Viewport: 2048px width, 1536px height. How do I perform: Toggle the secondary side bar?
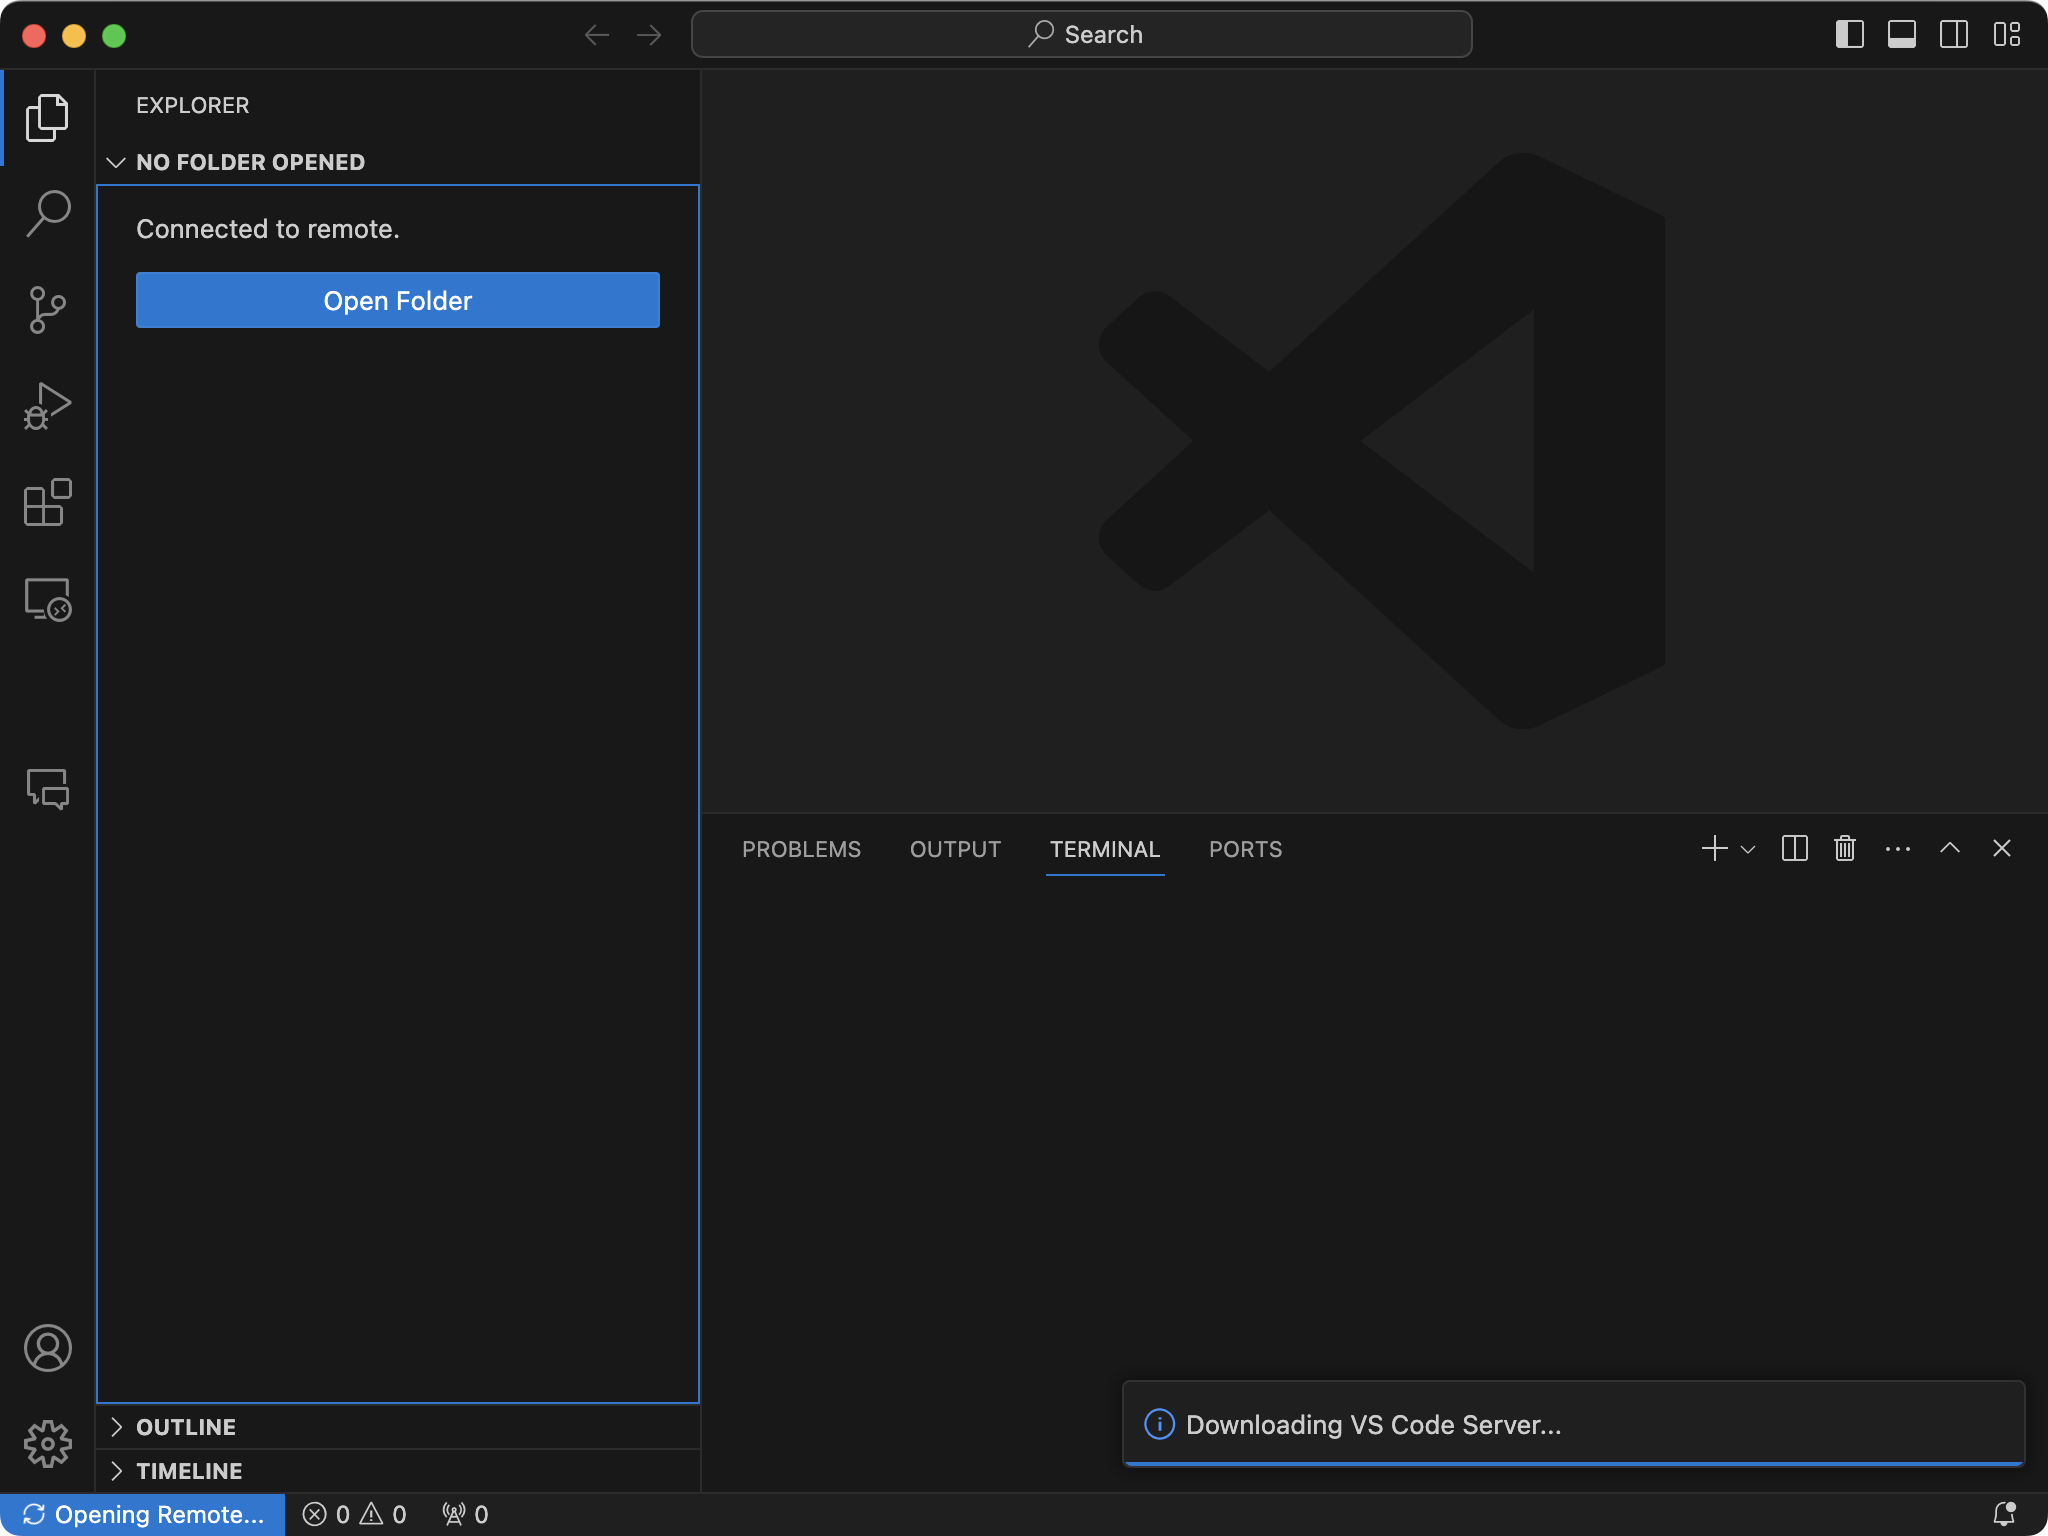[x=1954, y=35]
